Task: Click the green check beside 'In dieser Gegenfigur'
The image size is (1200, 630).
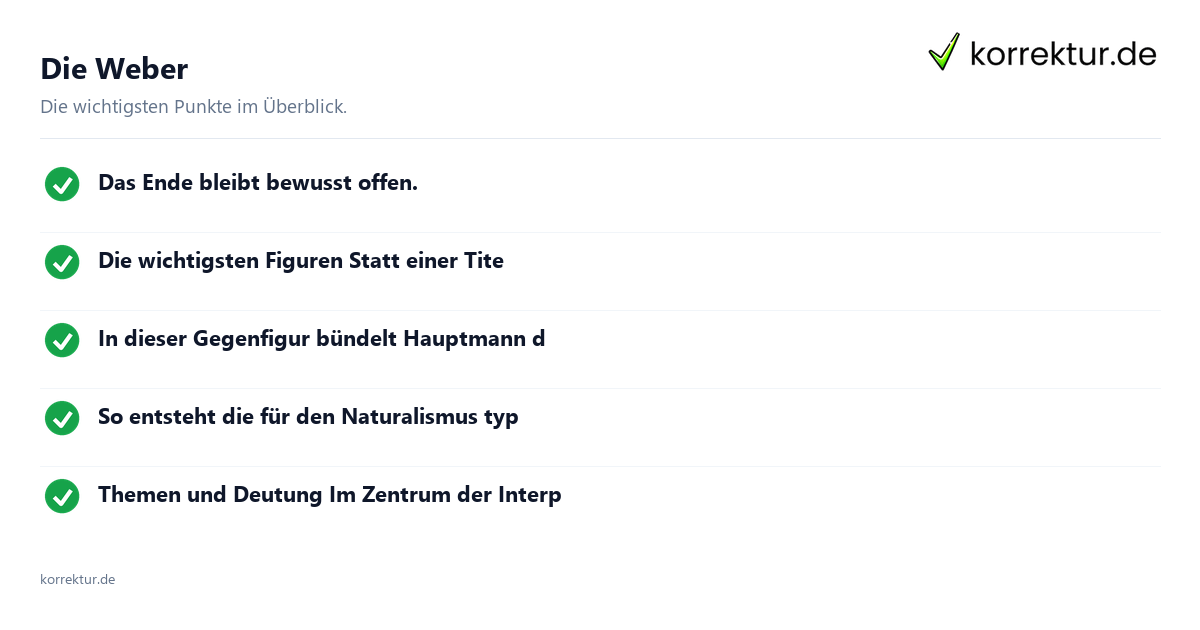Action: point(62,340)
